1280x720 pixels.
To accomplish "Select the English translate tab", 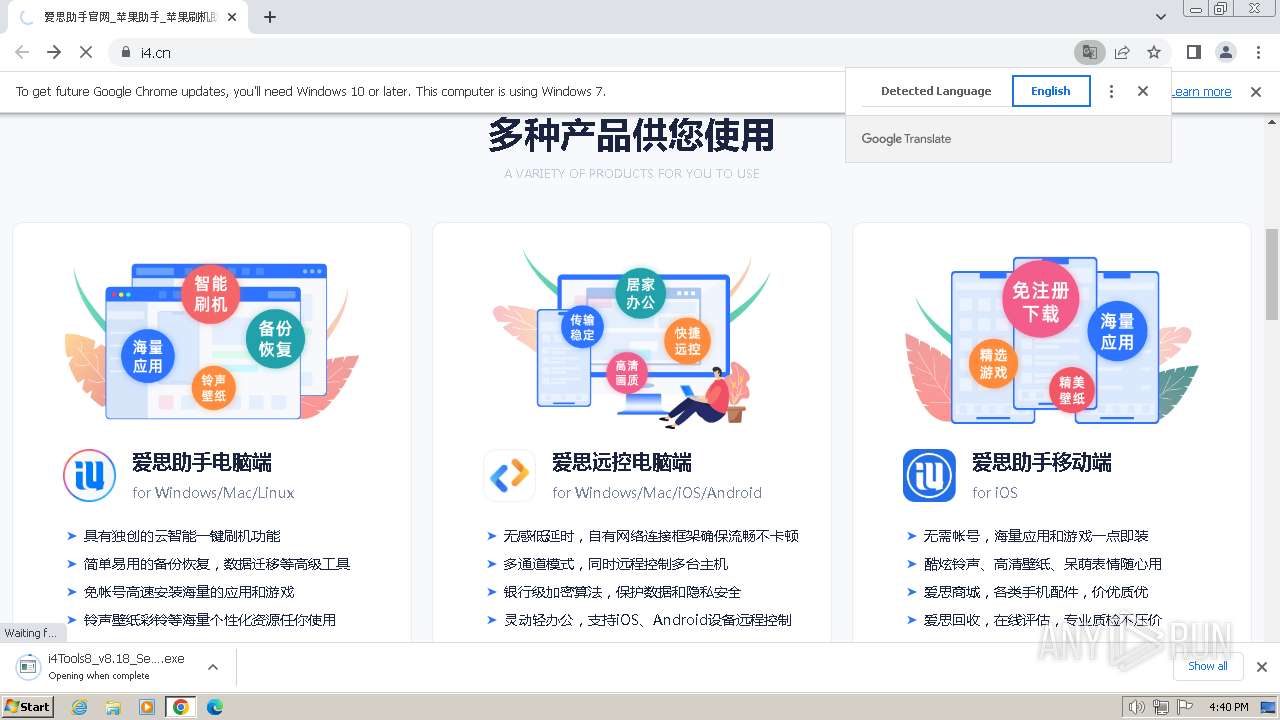I will [1051, 91].
